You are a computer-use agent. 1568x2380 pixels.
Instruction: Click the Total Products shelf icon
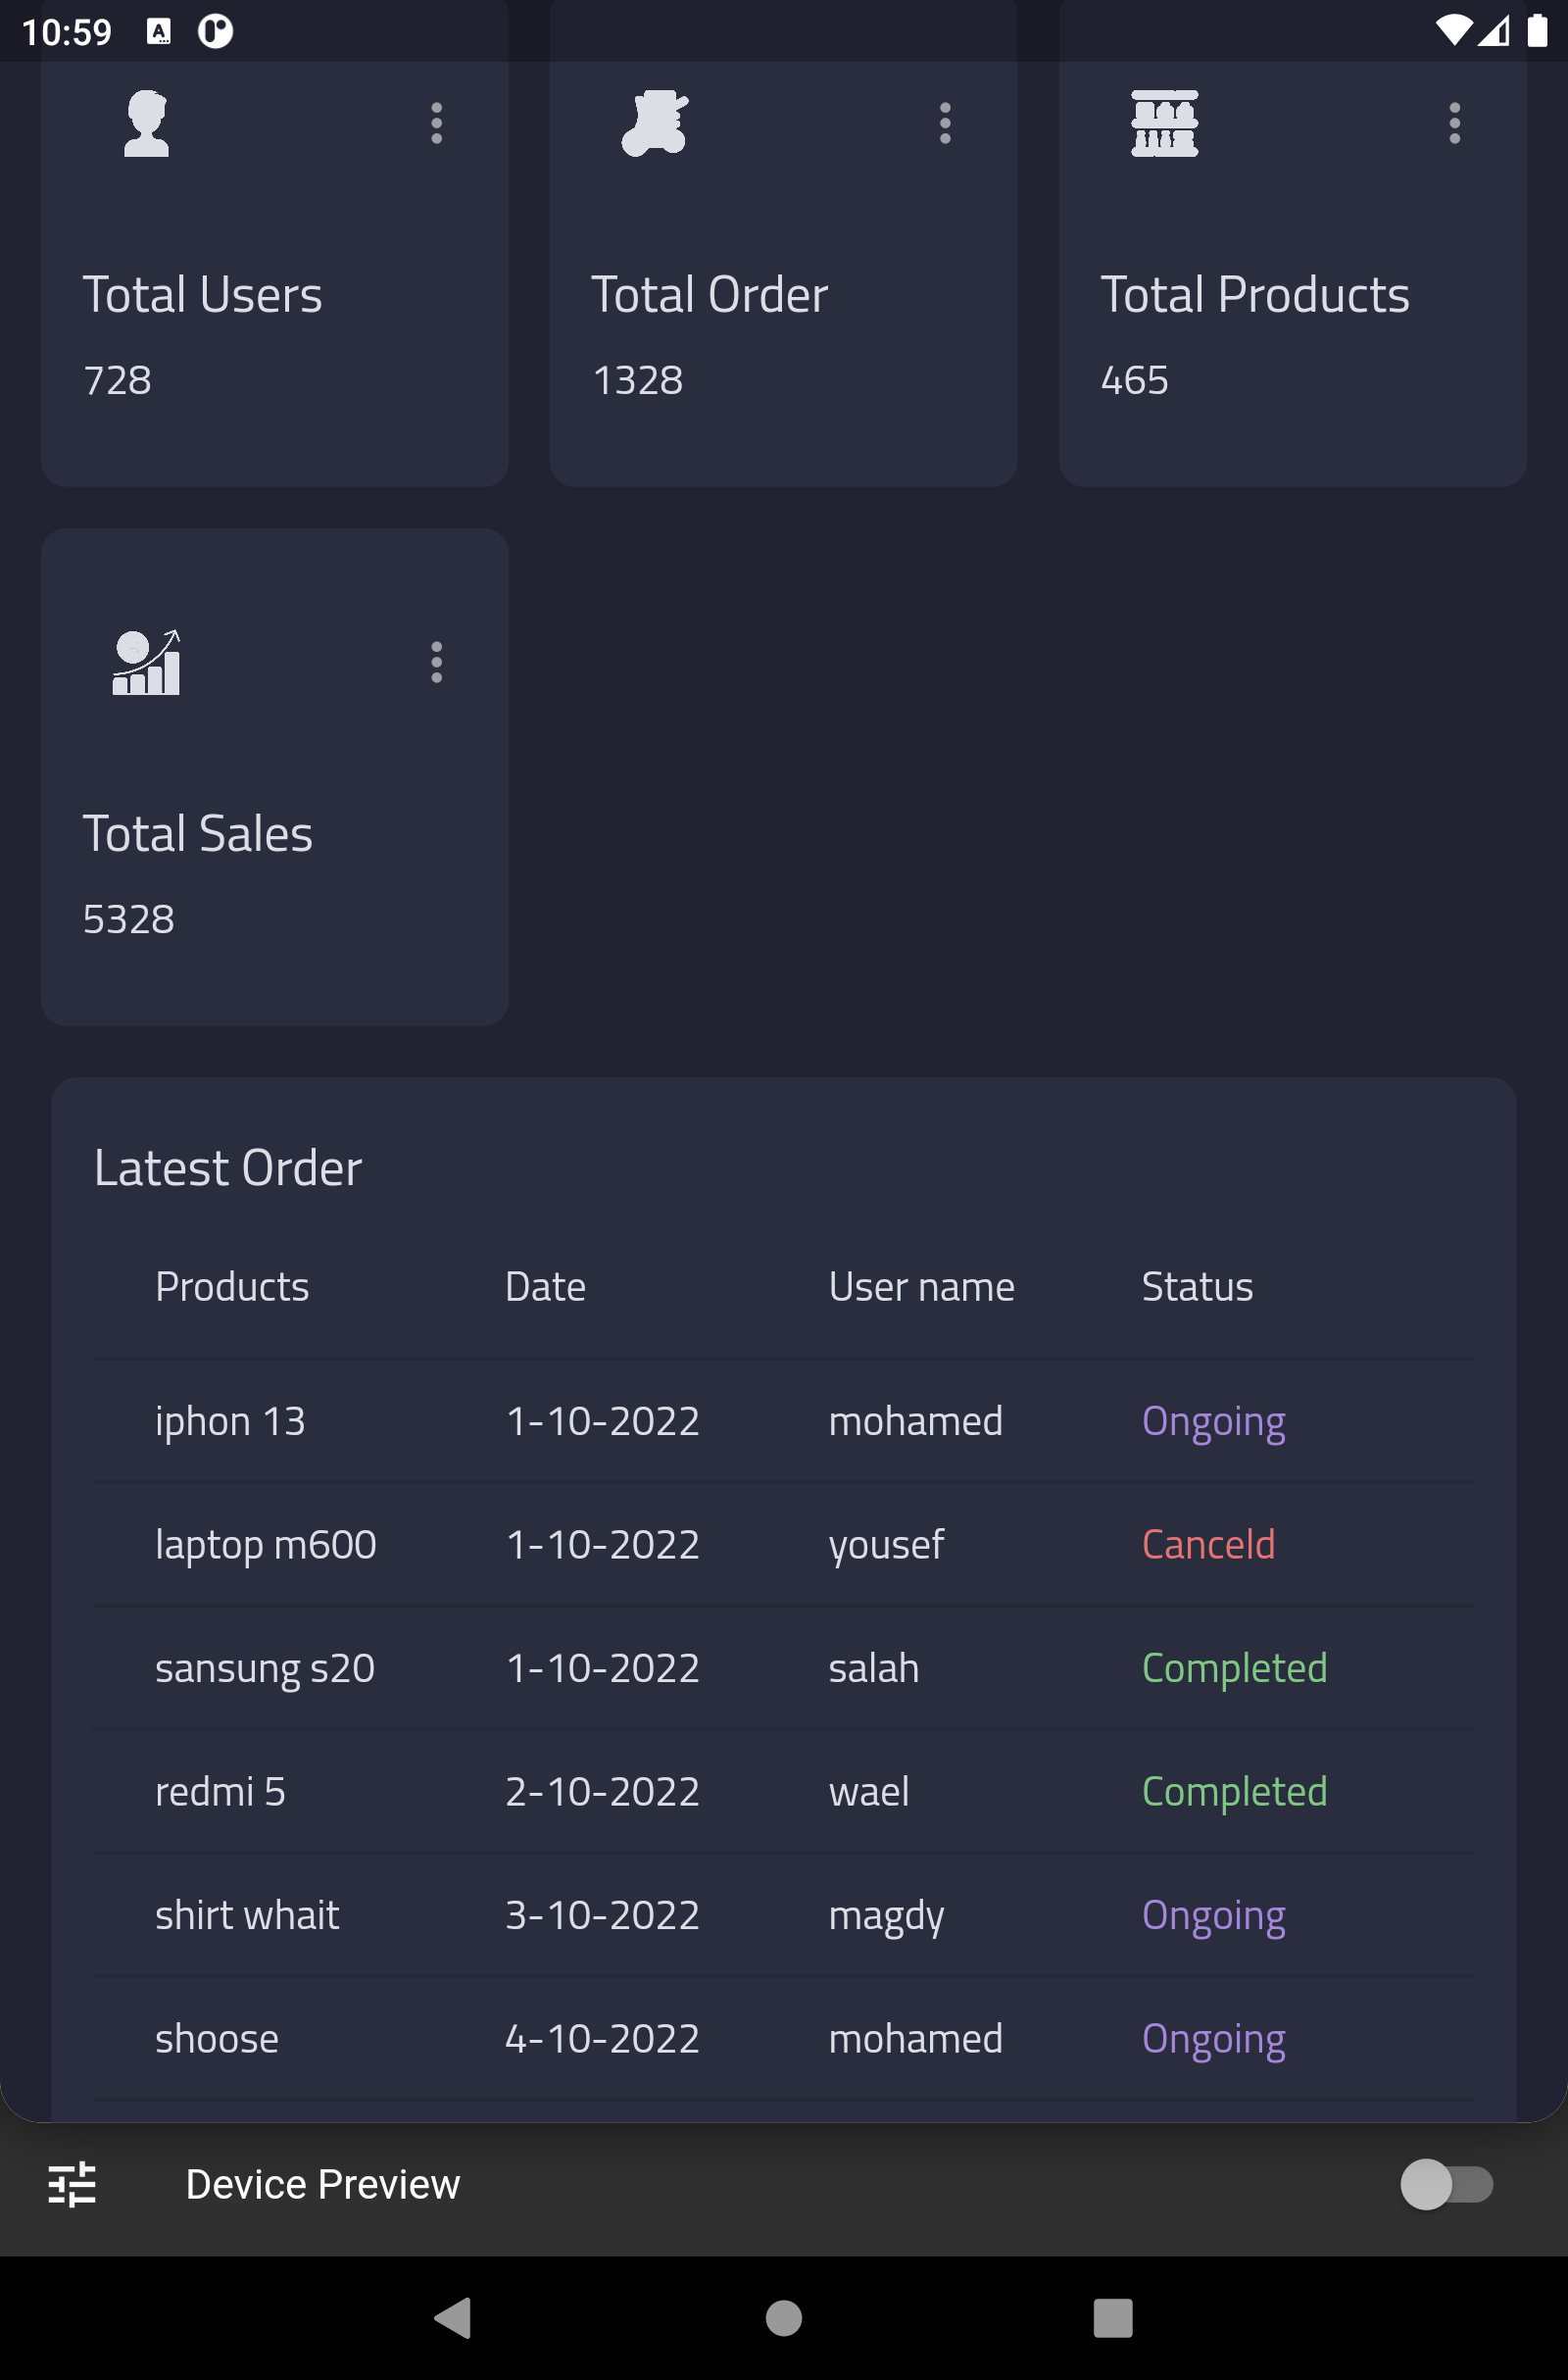tap(1162, 123)
